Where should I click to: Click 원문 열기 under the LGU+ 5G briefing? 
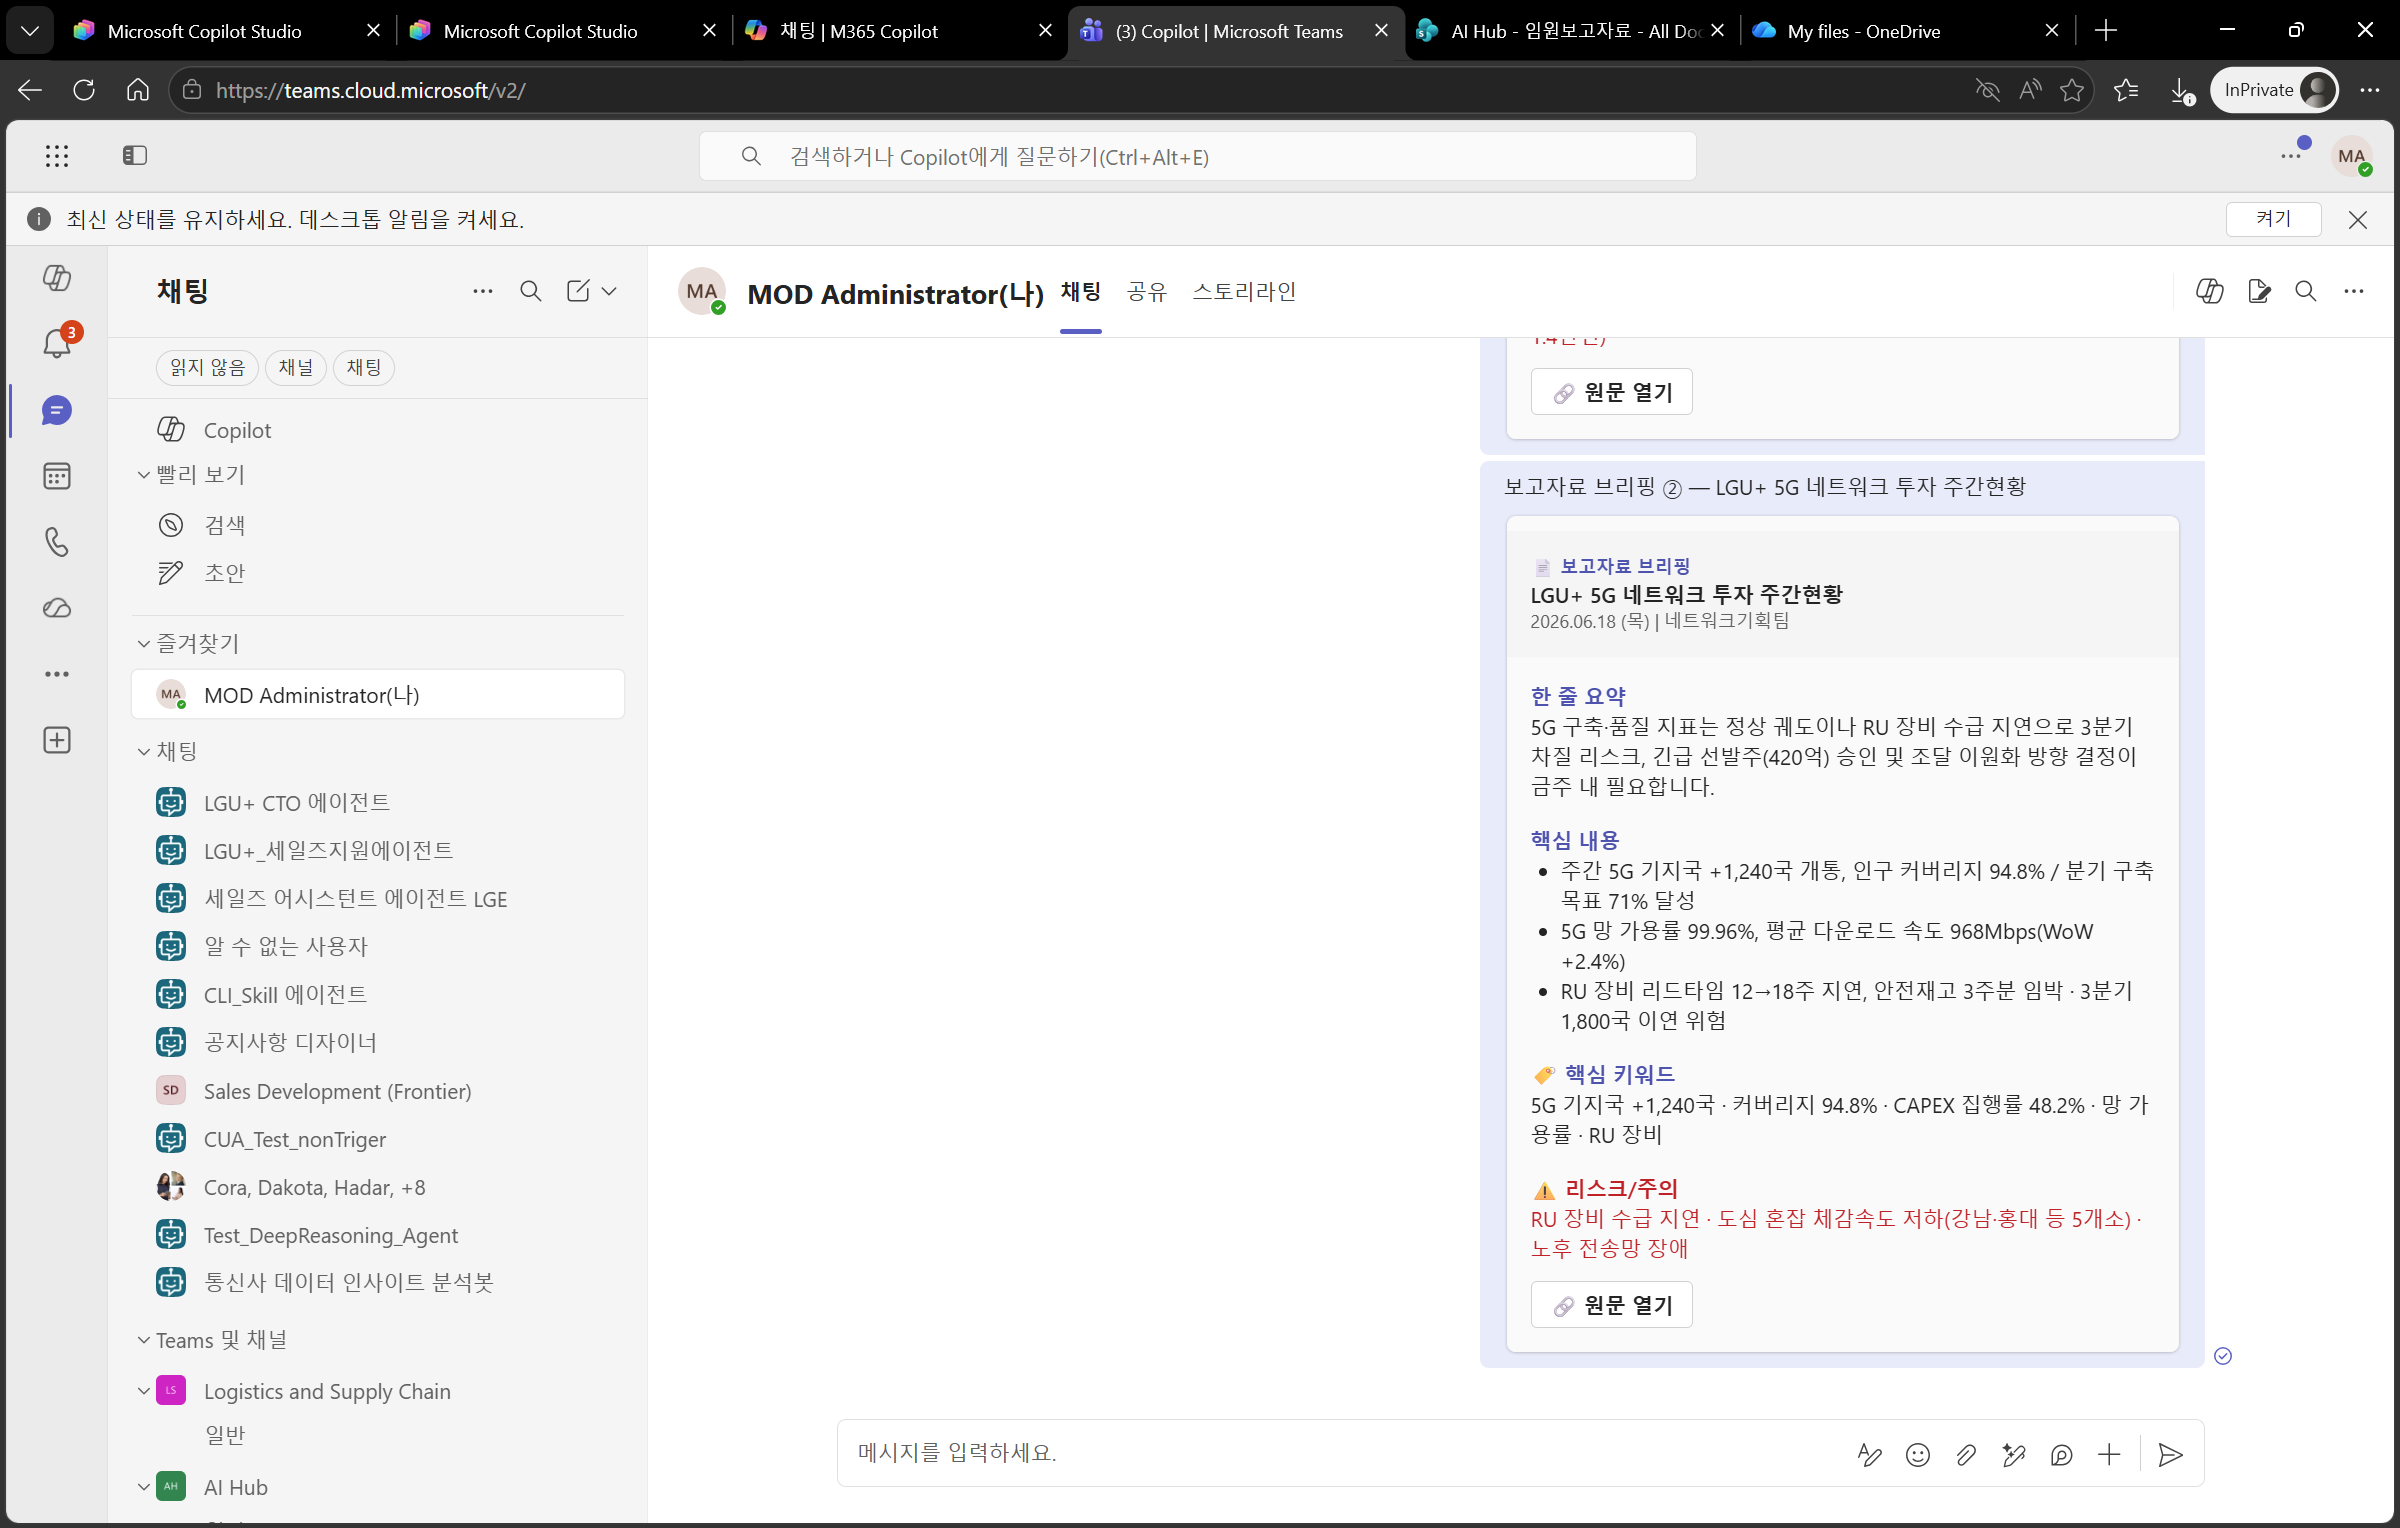point(1612,1305)
